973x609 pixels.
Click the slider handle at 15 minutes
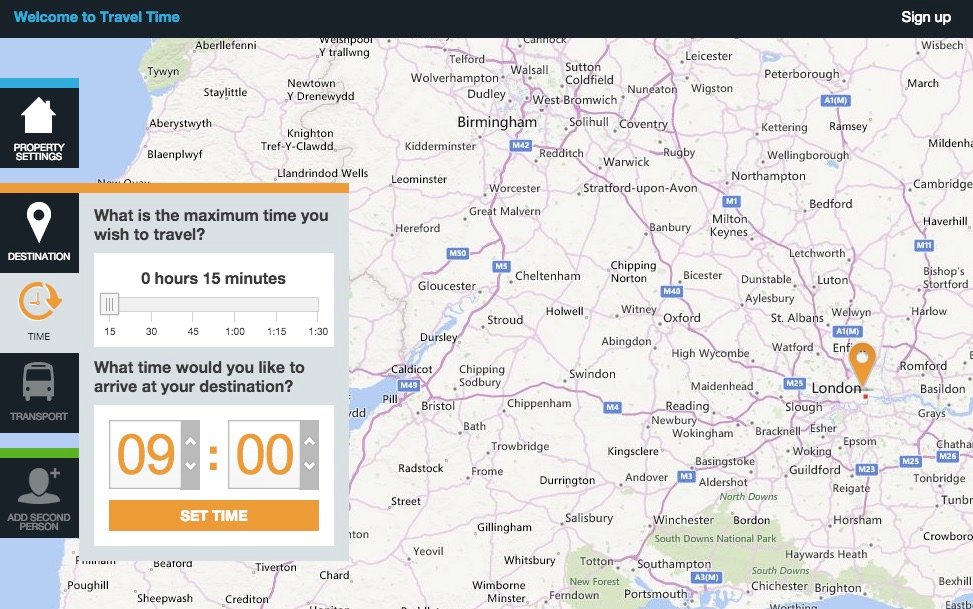pos(109,304)
